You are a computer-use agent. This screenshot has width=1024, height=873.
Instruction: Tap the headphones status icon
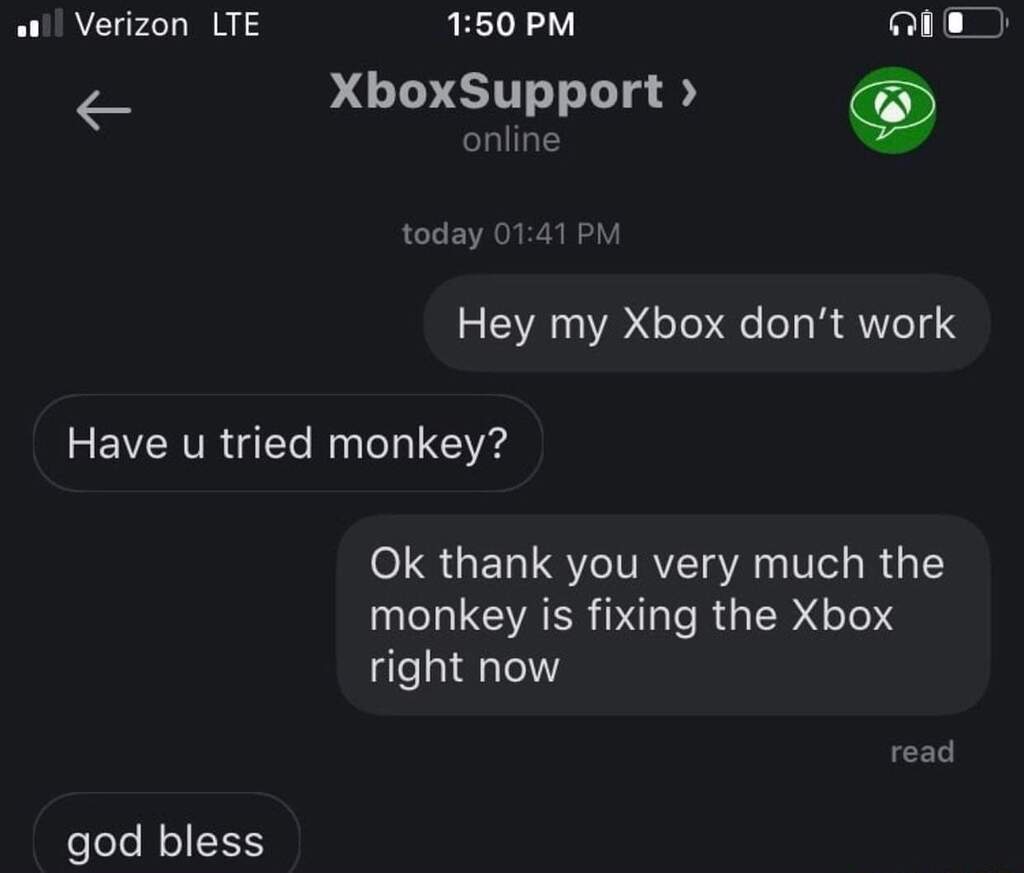coord(903,25)
